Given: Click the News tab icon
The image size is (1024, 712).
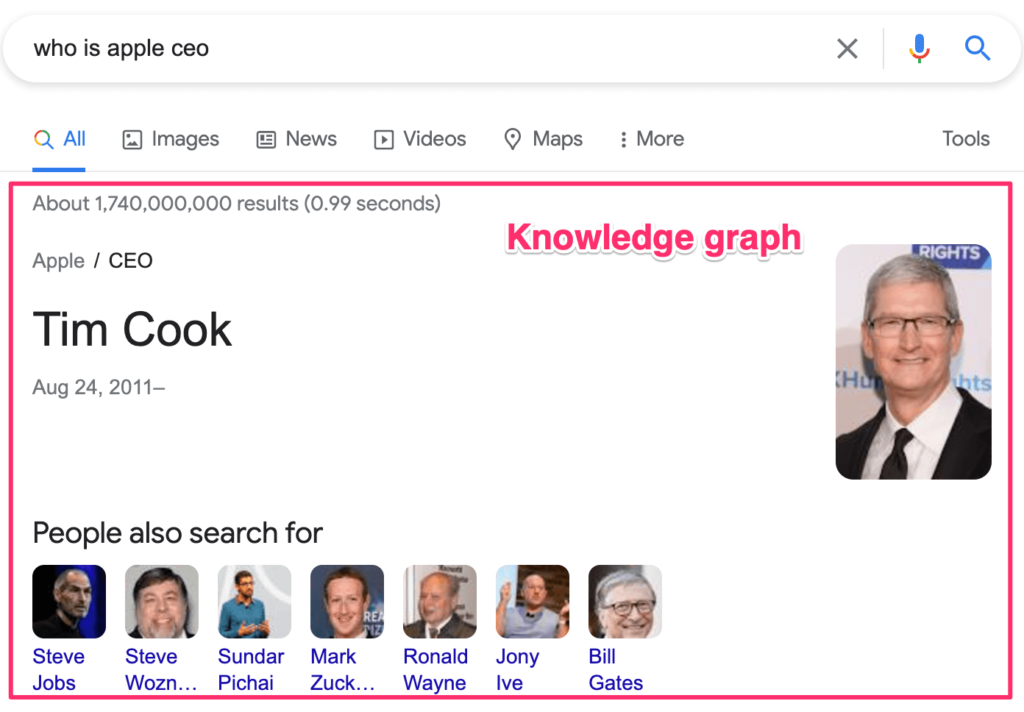Looking at the screenshot, I should coord(265,139).
